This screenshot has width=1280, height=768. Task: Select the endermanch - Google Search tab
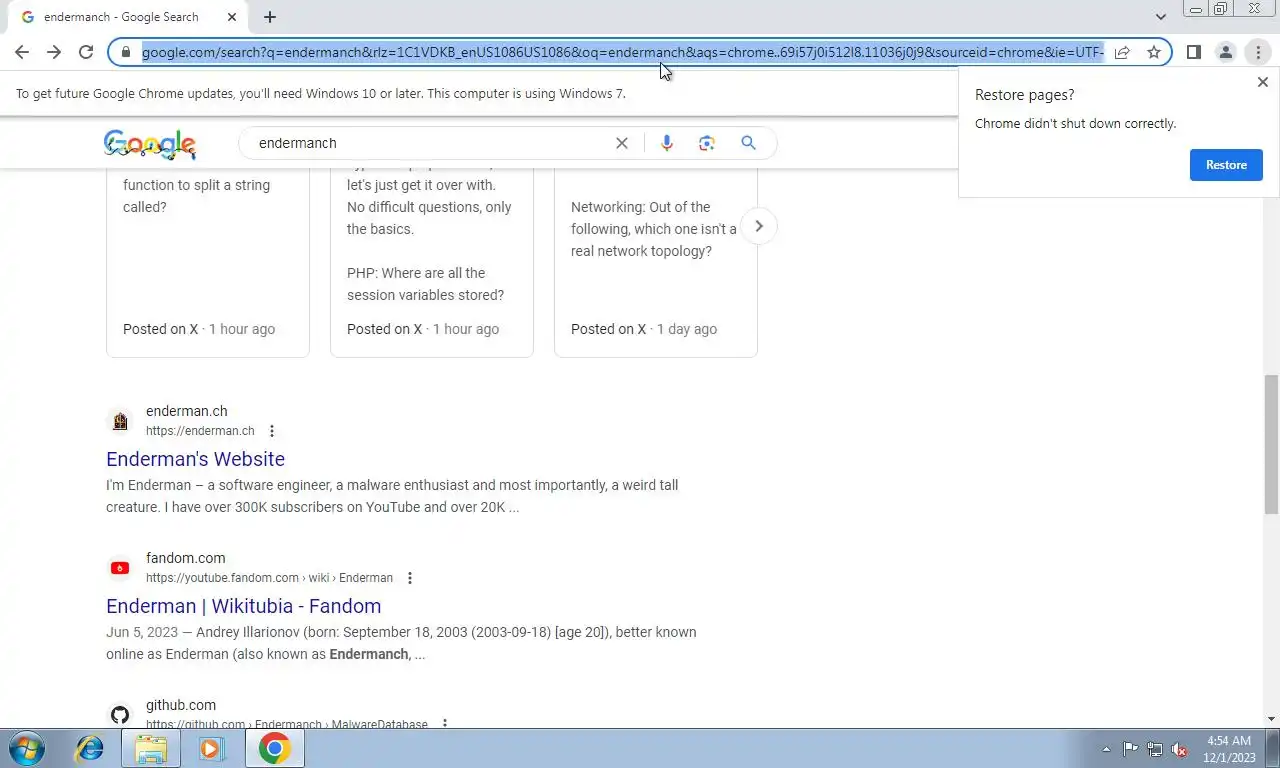[x=128, y=18]
